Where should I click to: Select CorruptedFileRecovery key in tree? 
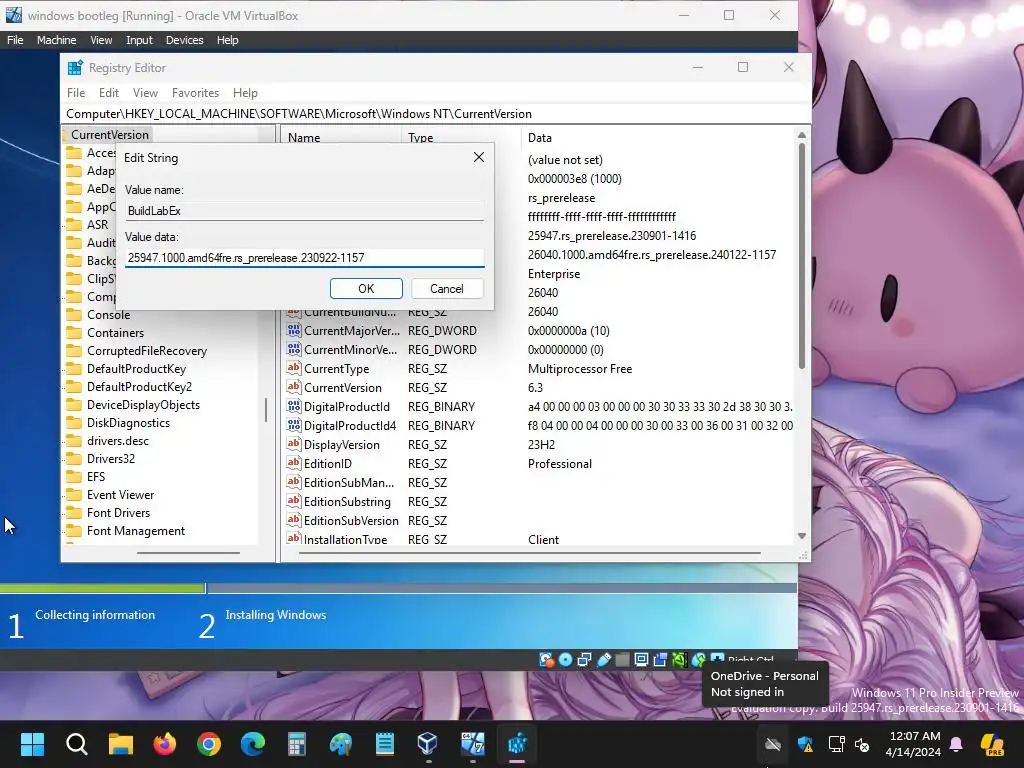(x=147, y=351)
